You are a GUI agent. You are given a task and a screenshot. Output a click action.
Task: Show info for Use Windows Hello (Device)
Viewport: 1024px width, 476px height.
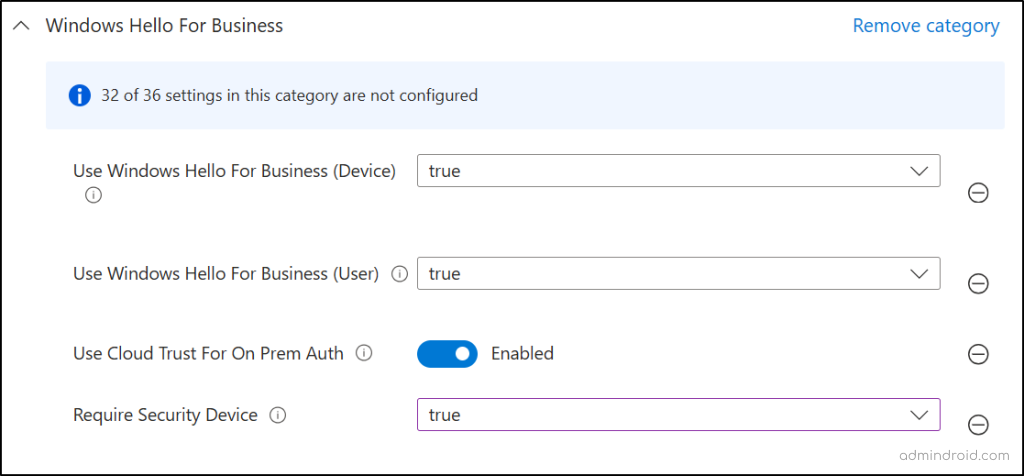pos(93,196)
